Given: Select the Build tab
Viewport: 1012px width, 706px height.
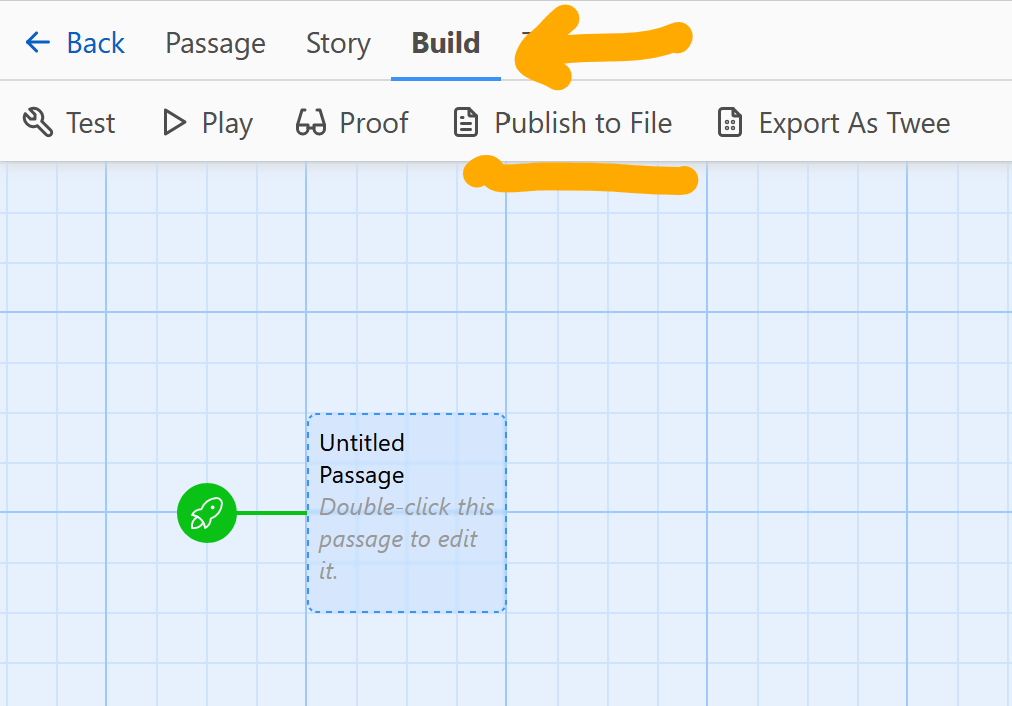Looking at the screenshot, I should pyautogui.click(x=445, y=43).
